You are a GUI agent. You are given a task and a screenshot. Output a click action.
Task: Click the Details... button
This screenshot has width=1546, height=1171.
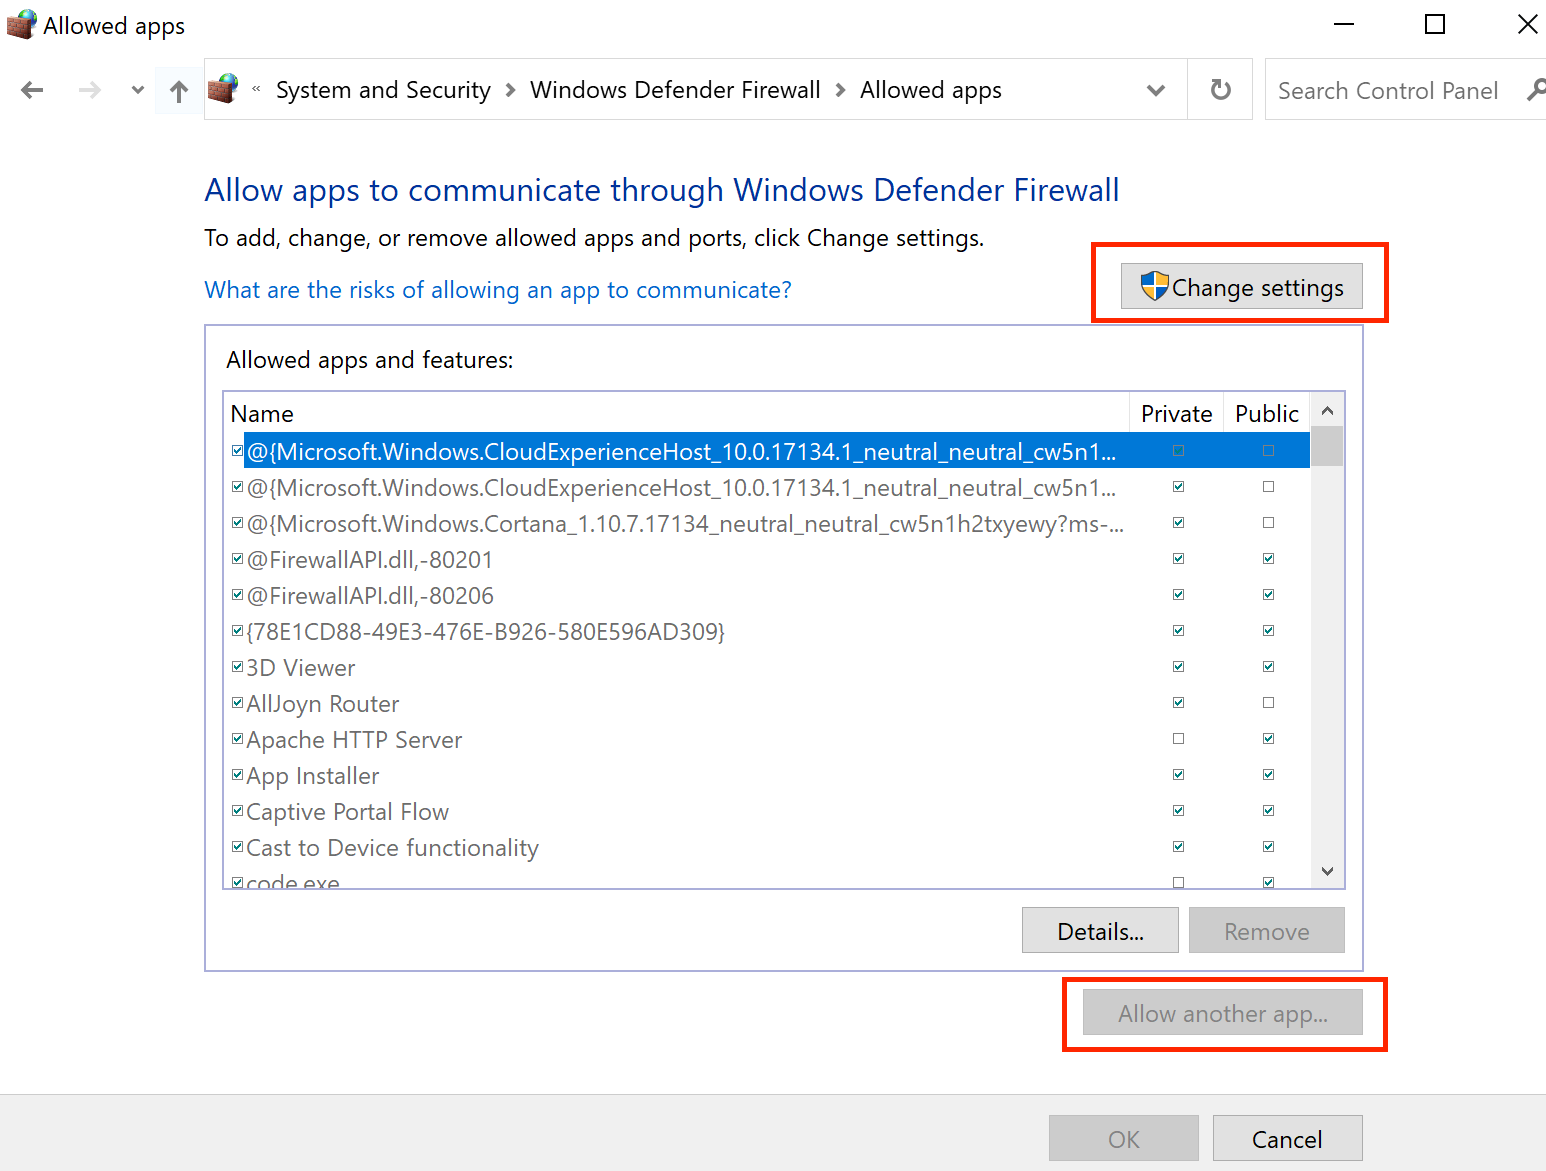click(1100, 931)
